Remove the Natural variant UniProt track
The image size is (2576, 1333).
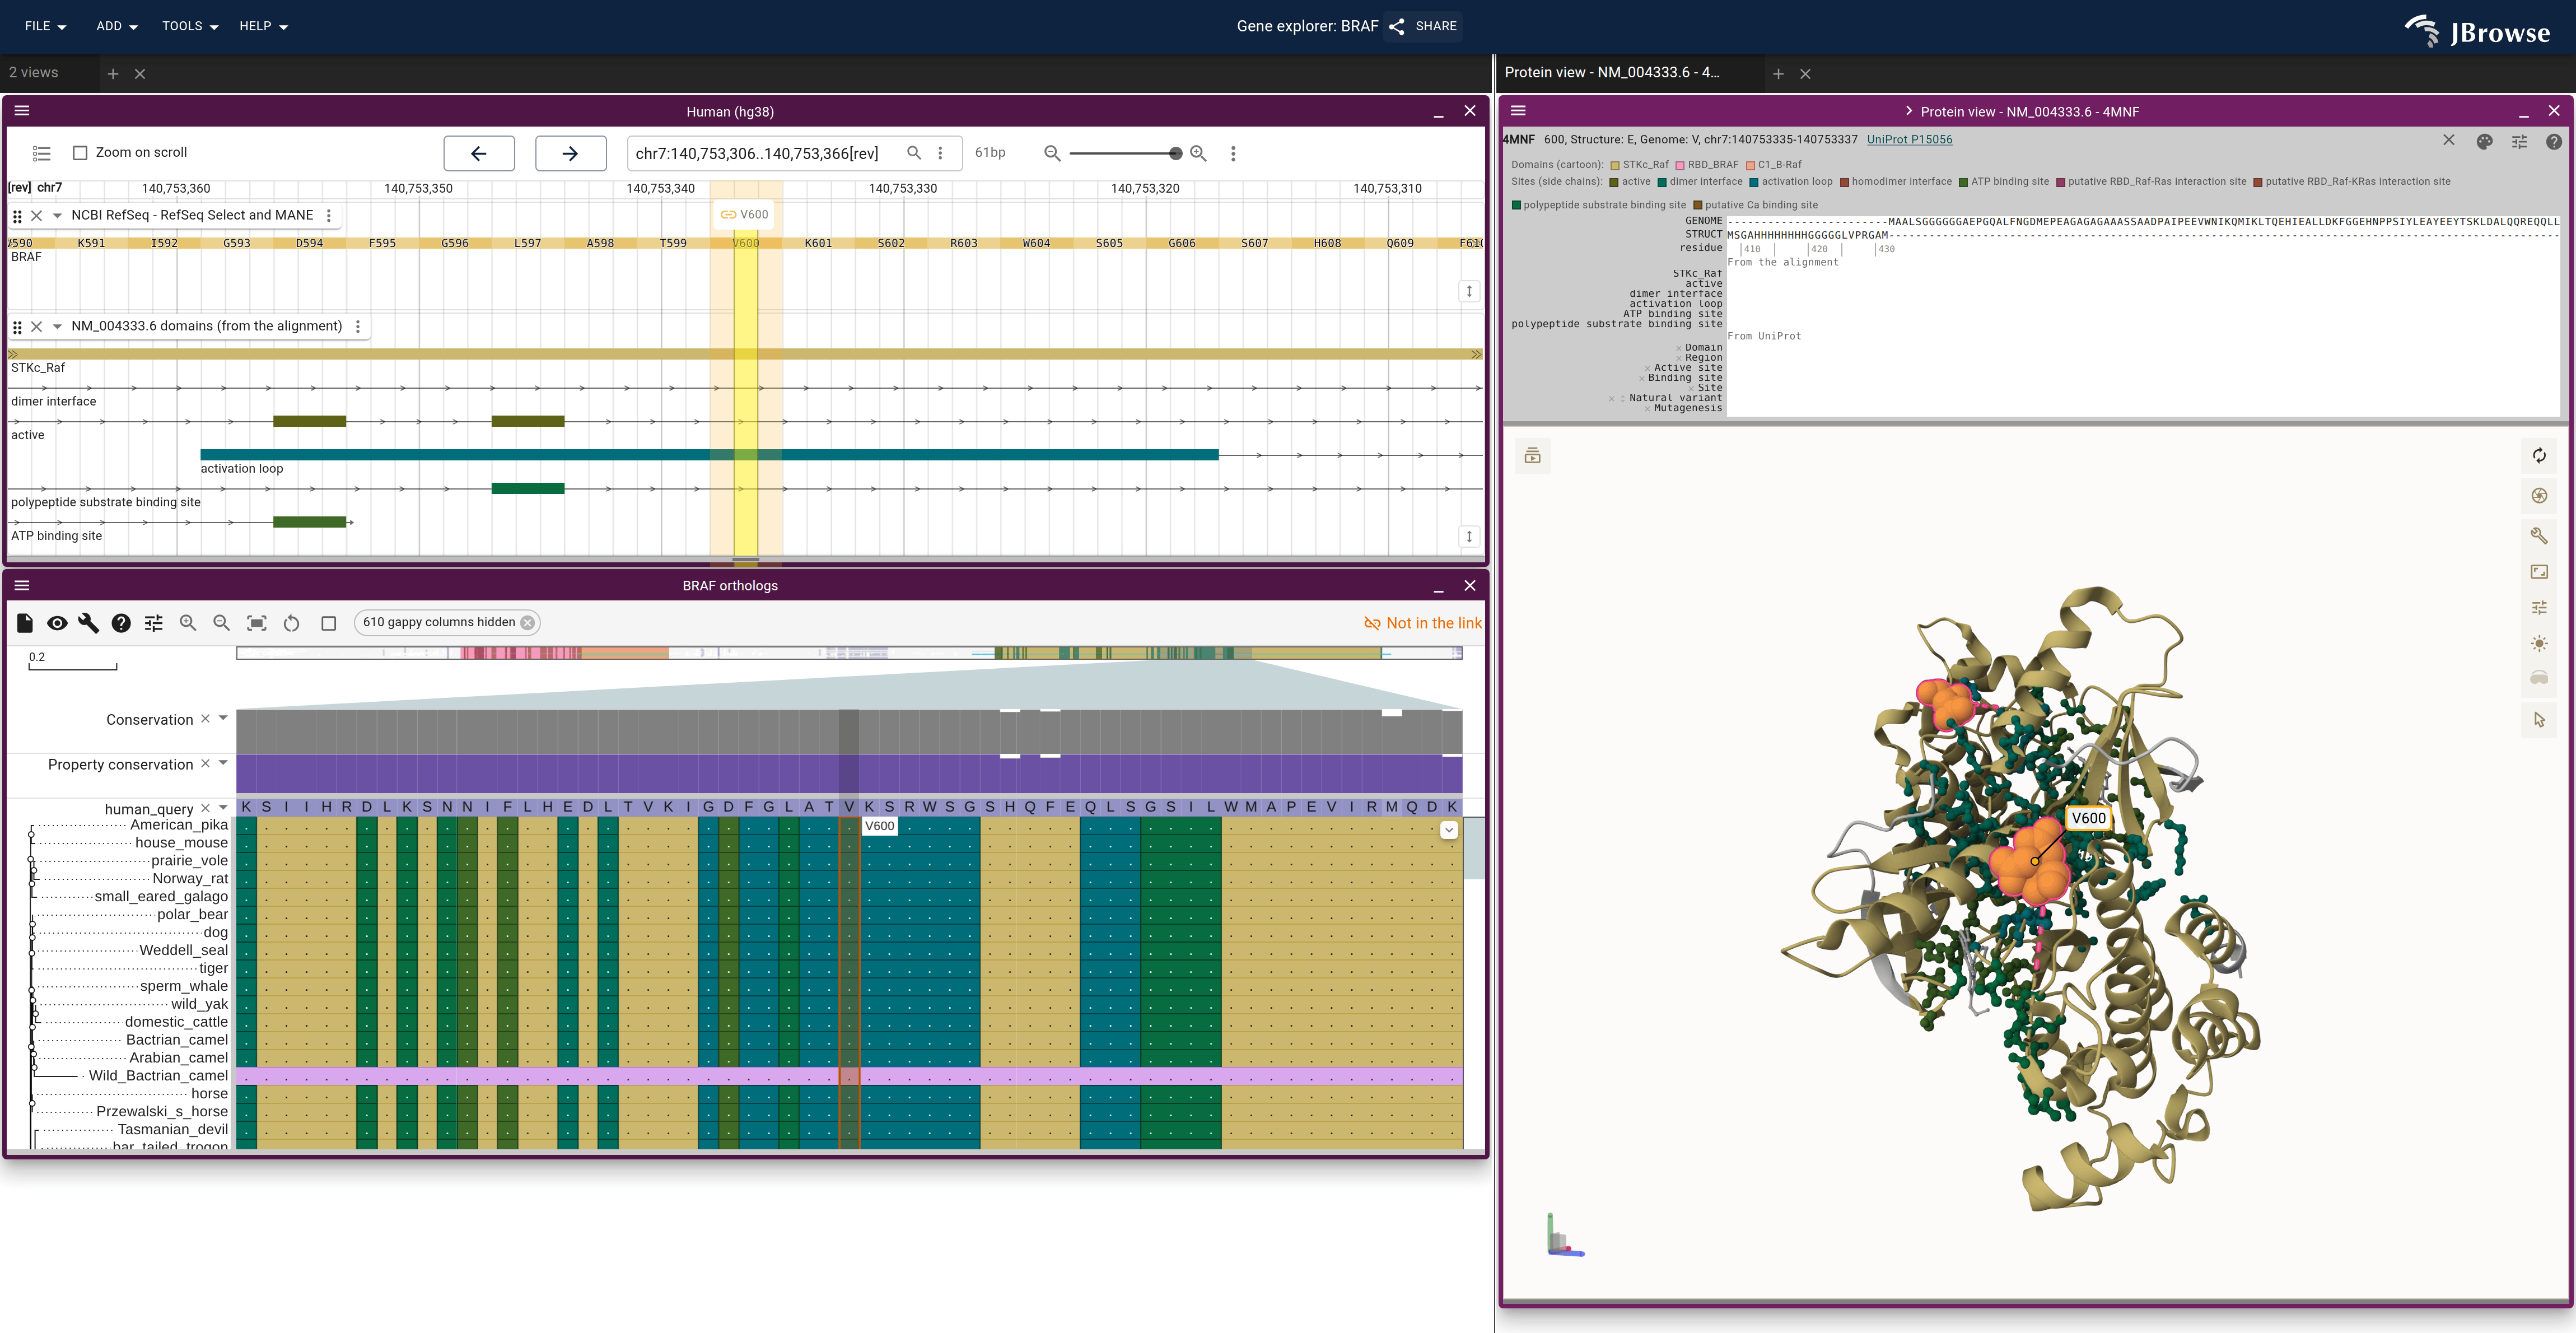click(x=1611, y=398)
